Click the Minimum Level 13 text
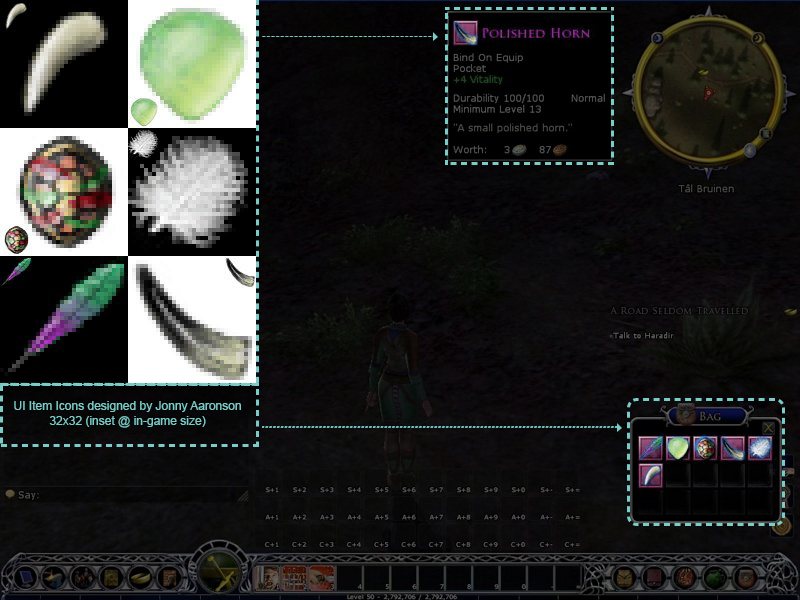 pos(497,109)
